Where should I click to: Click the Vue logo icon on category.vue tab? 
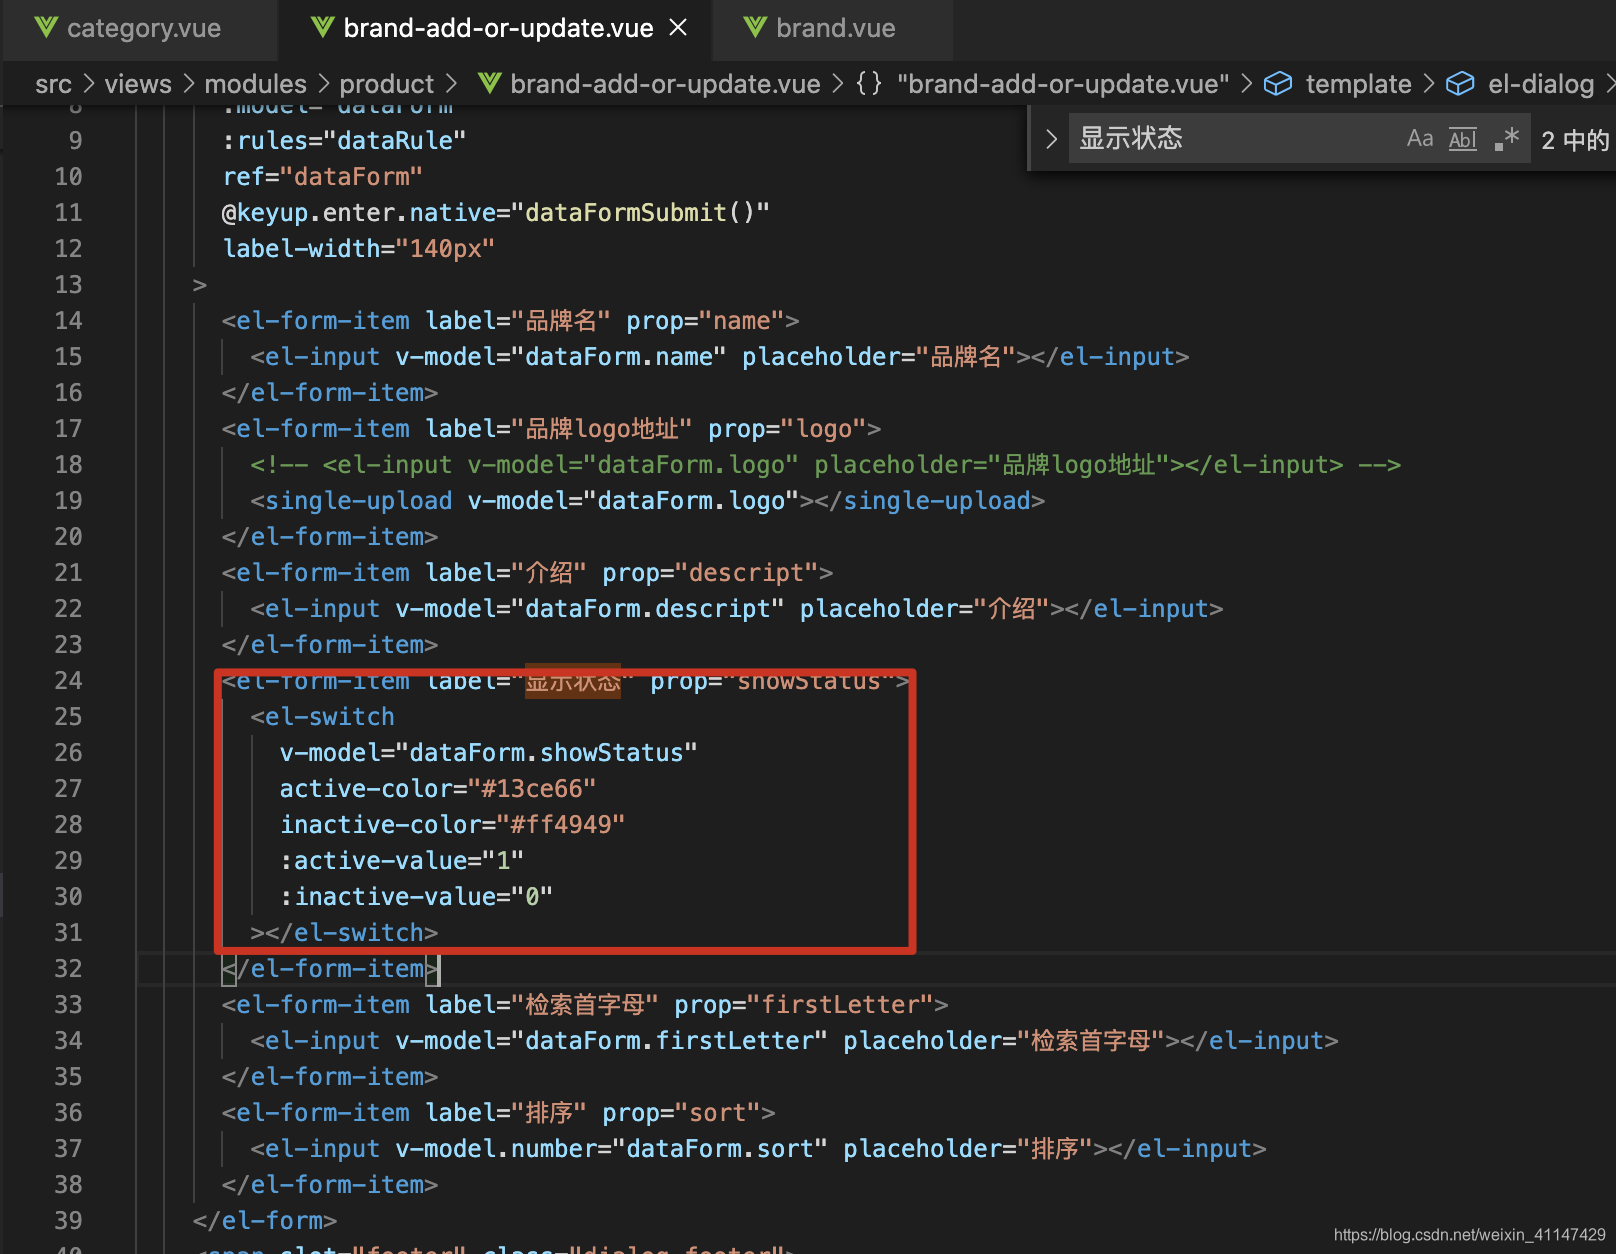(x=46, y=27)
